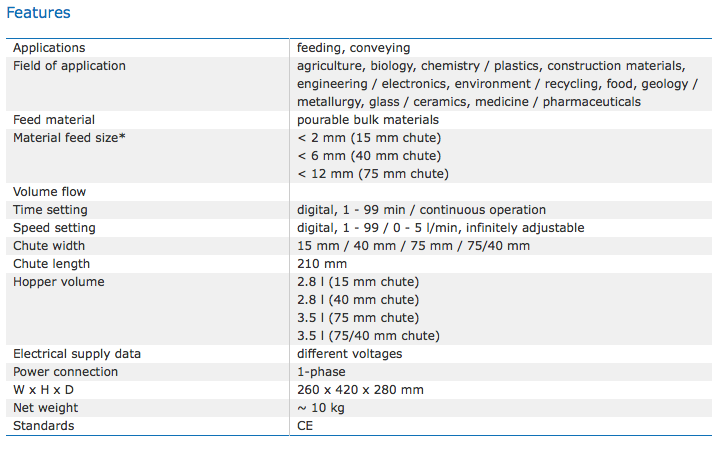Click the '260 x 420 x 280 mm' dimensions
This screenshot has width=715, height=454.
[360, 390]
